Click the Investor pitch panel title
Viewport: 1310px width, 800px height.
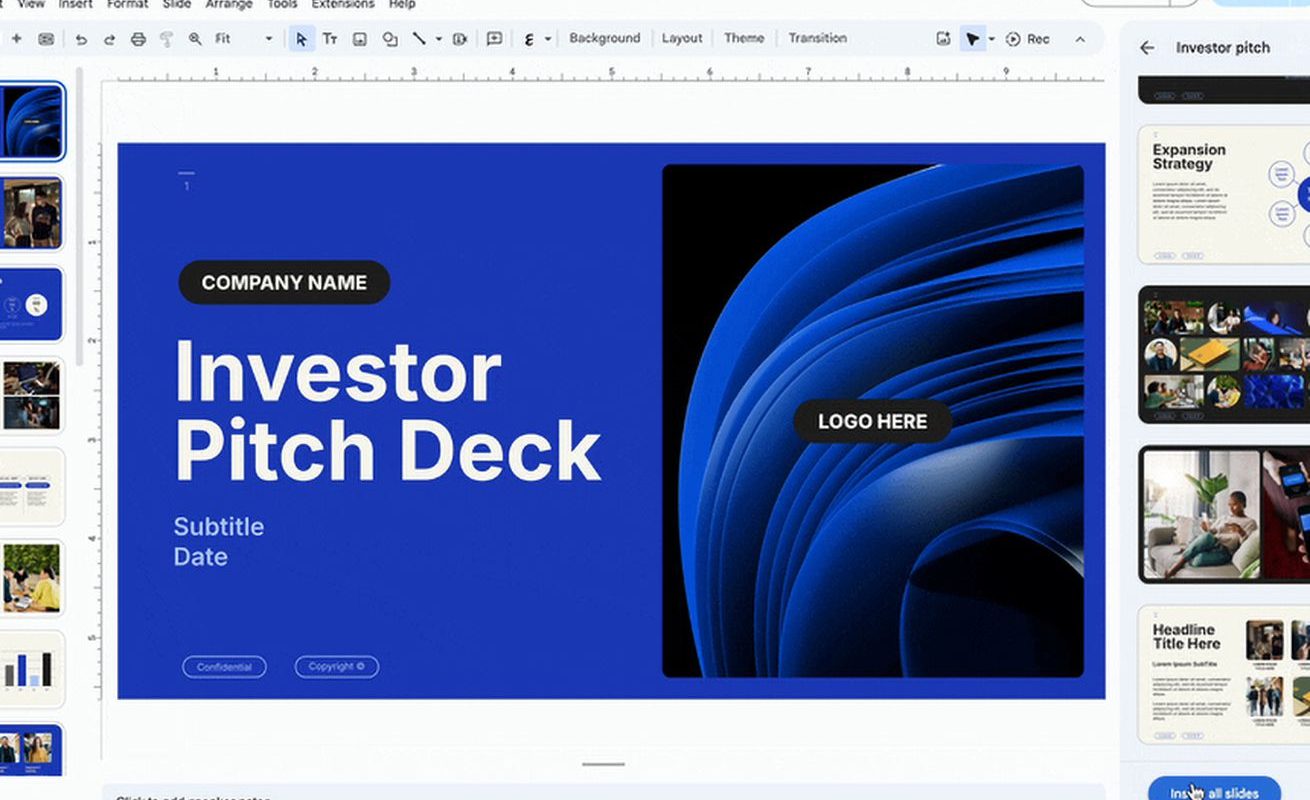(1222, 47)
